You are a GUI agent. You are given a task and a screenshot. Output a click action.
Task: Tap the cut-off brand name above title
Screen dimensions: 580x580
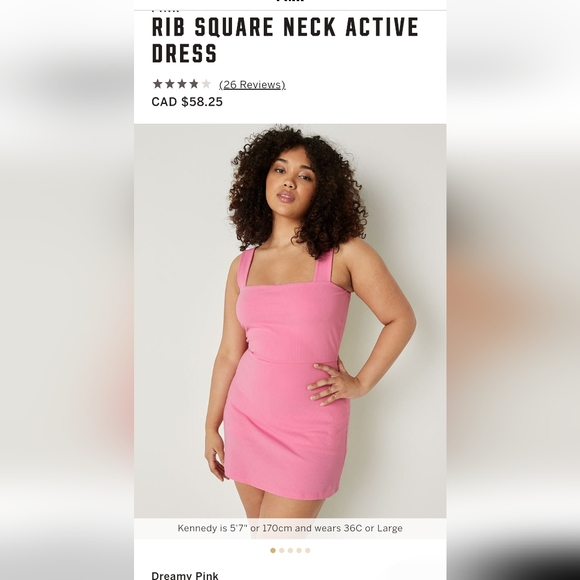tap(165, 12)
